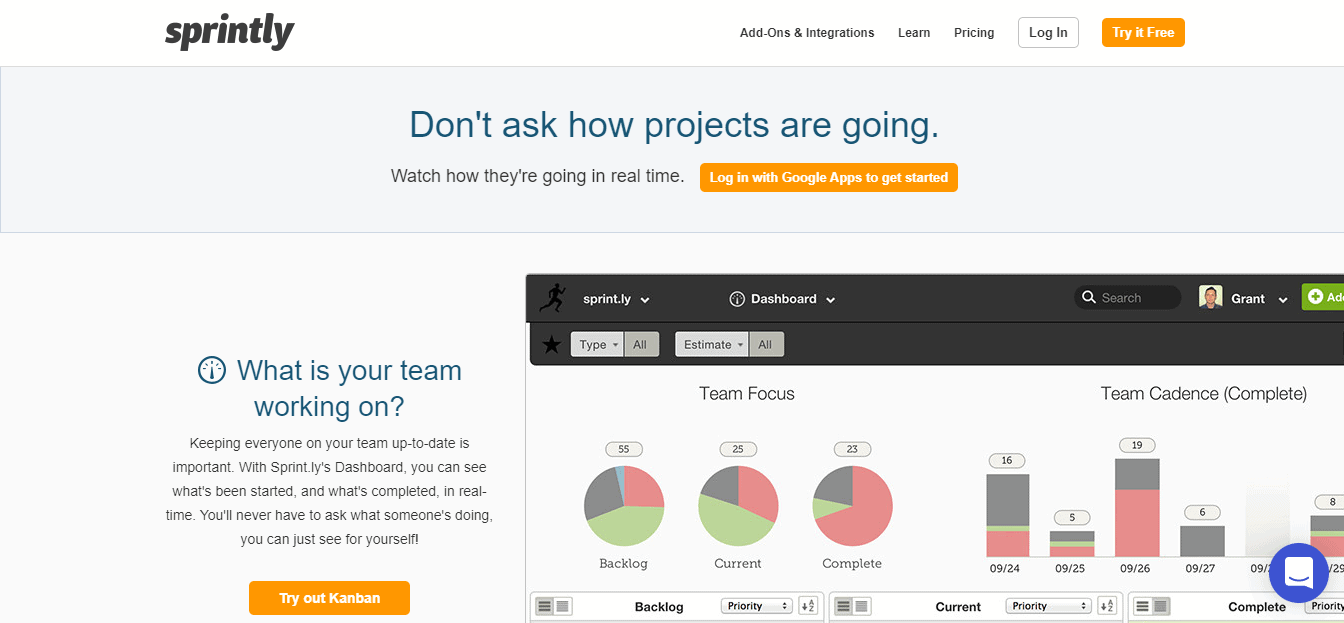Click the 'Complete' column header title

(x=1257, y=607)
